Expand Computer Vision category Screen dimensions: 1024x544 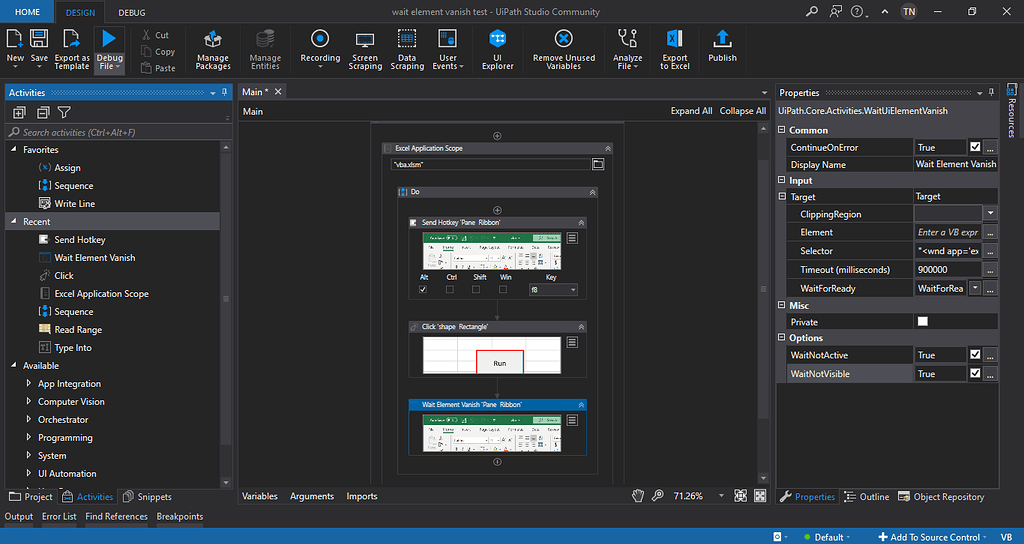29,402
